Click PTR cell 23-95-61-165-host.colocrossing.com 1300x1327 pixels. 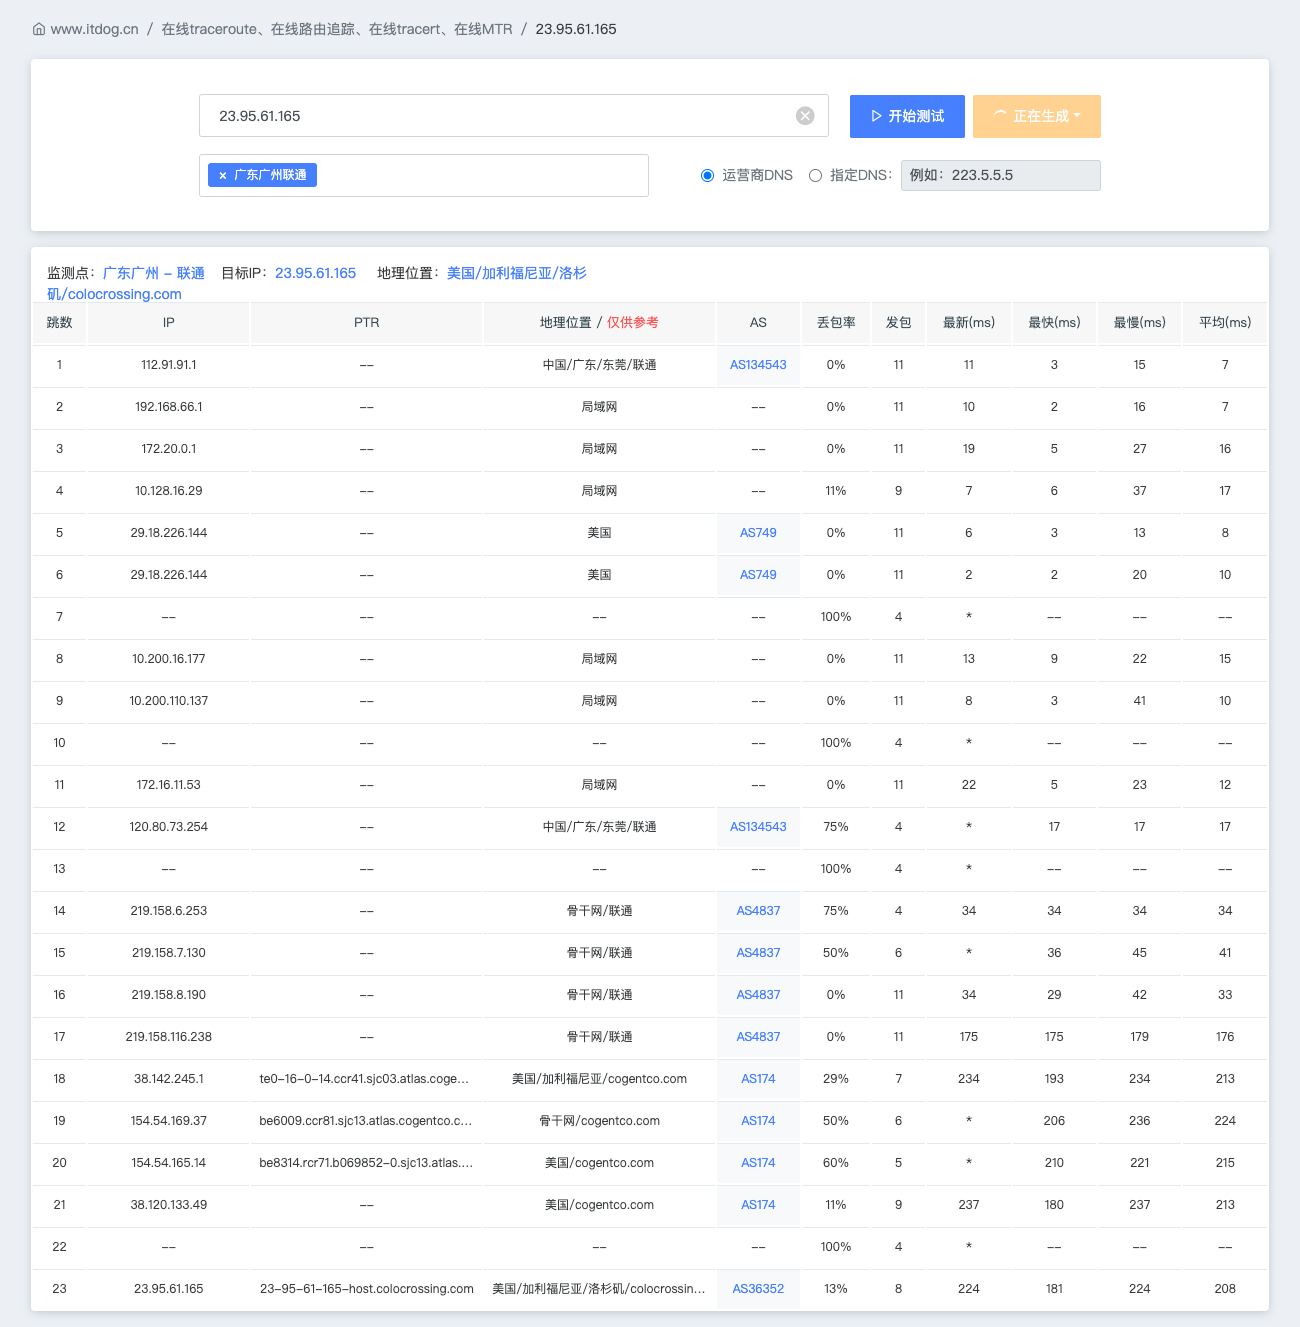tap(367, 1289)
